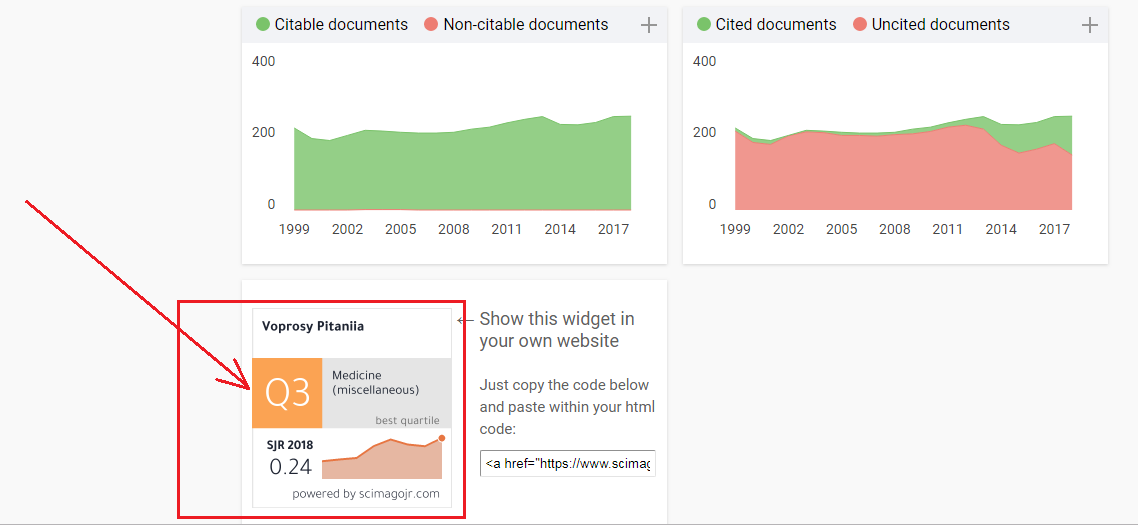Click the orange Q3 quartile badge
Image resolution: width=1138 pixels, height=528 pixels.
[287, 392]
